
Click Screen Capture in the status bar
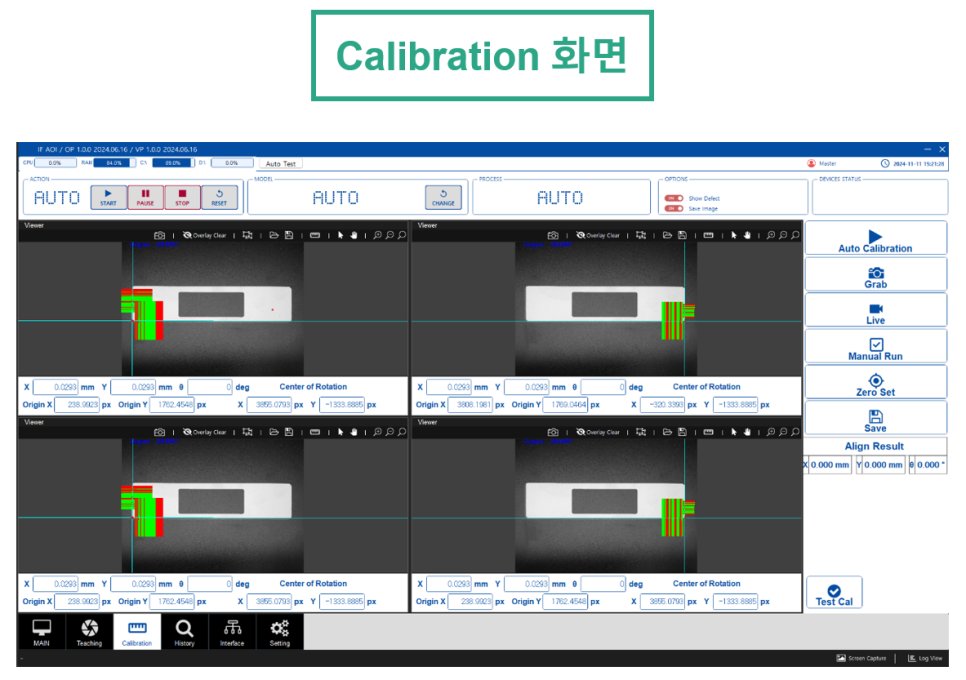[x=861, y=658]
